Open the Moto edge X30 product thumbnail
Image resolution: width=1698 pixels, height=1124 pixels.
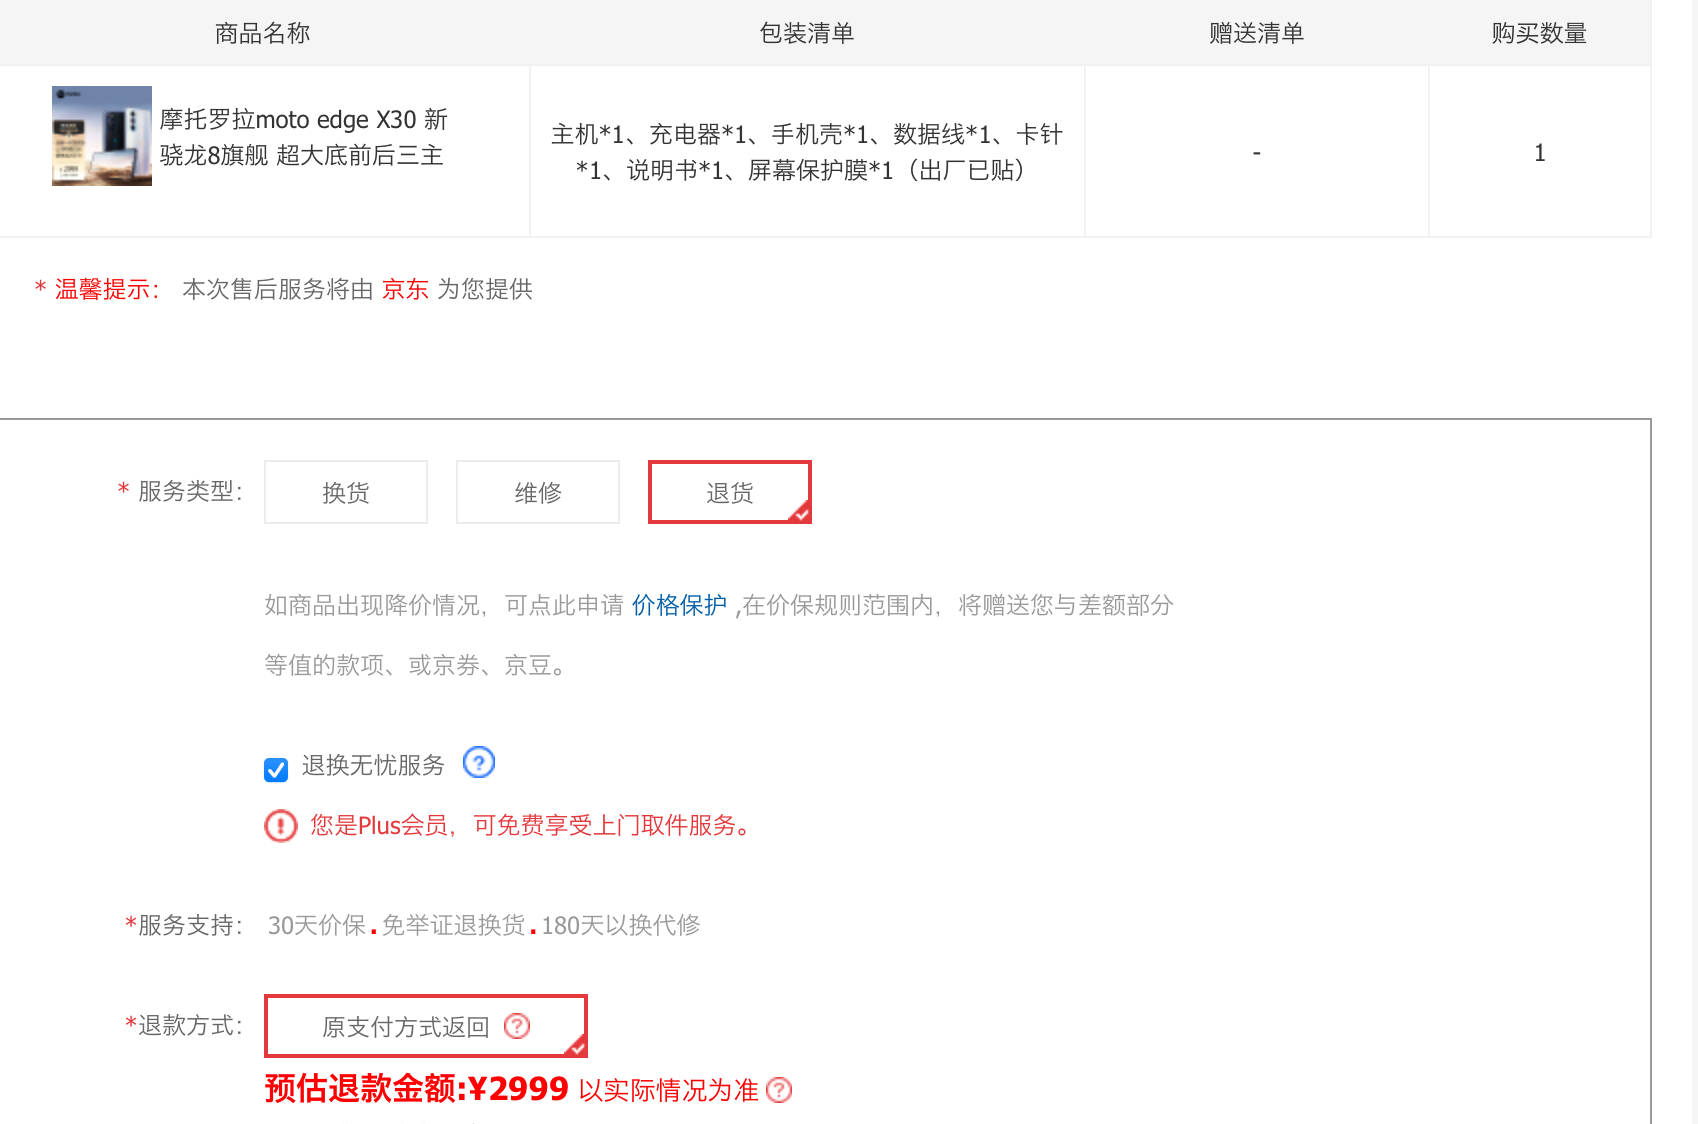[102, 136]
